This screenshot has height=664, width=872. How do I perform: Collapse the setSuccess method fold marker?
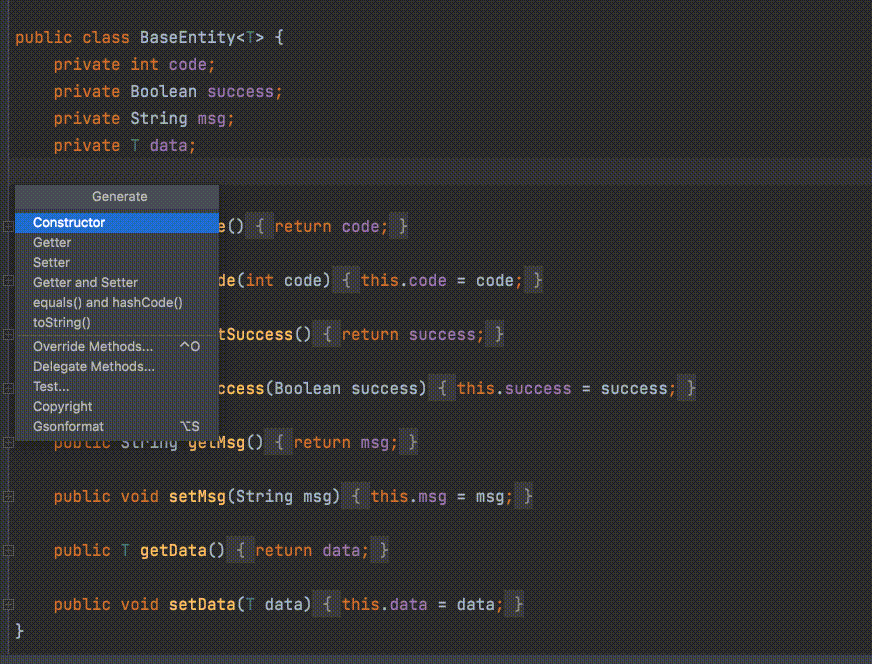tap(8, 388)
